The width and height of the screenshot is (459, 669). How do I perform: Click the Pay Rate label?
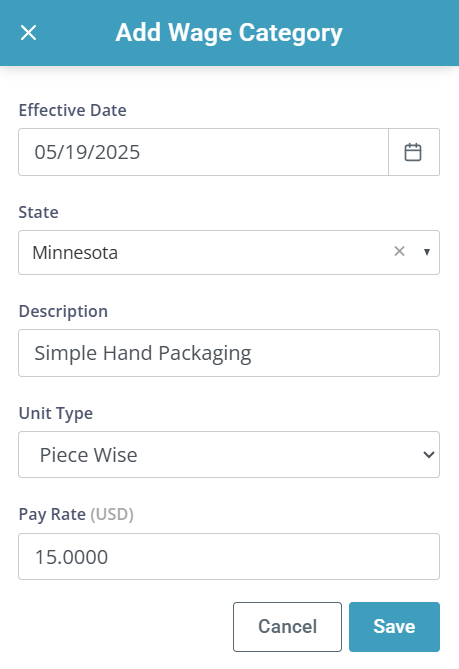point(52,515)
